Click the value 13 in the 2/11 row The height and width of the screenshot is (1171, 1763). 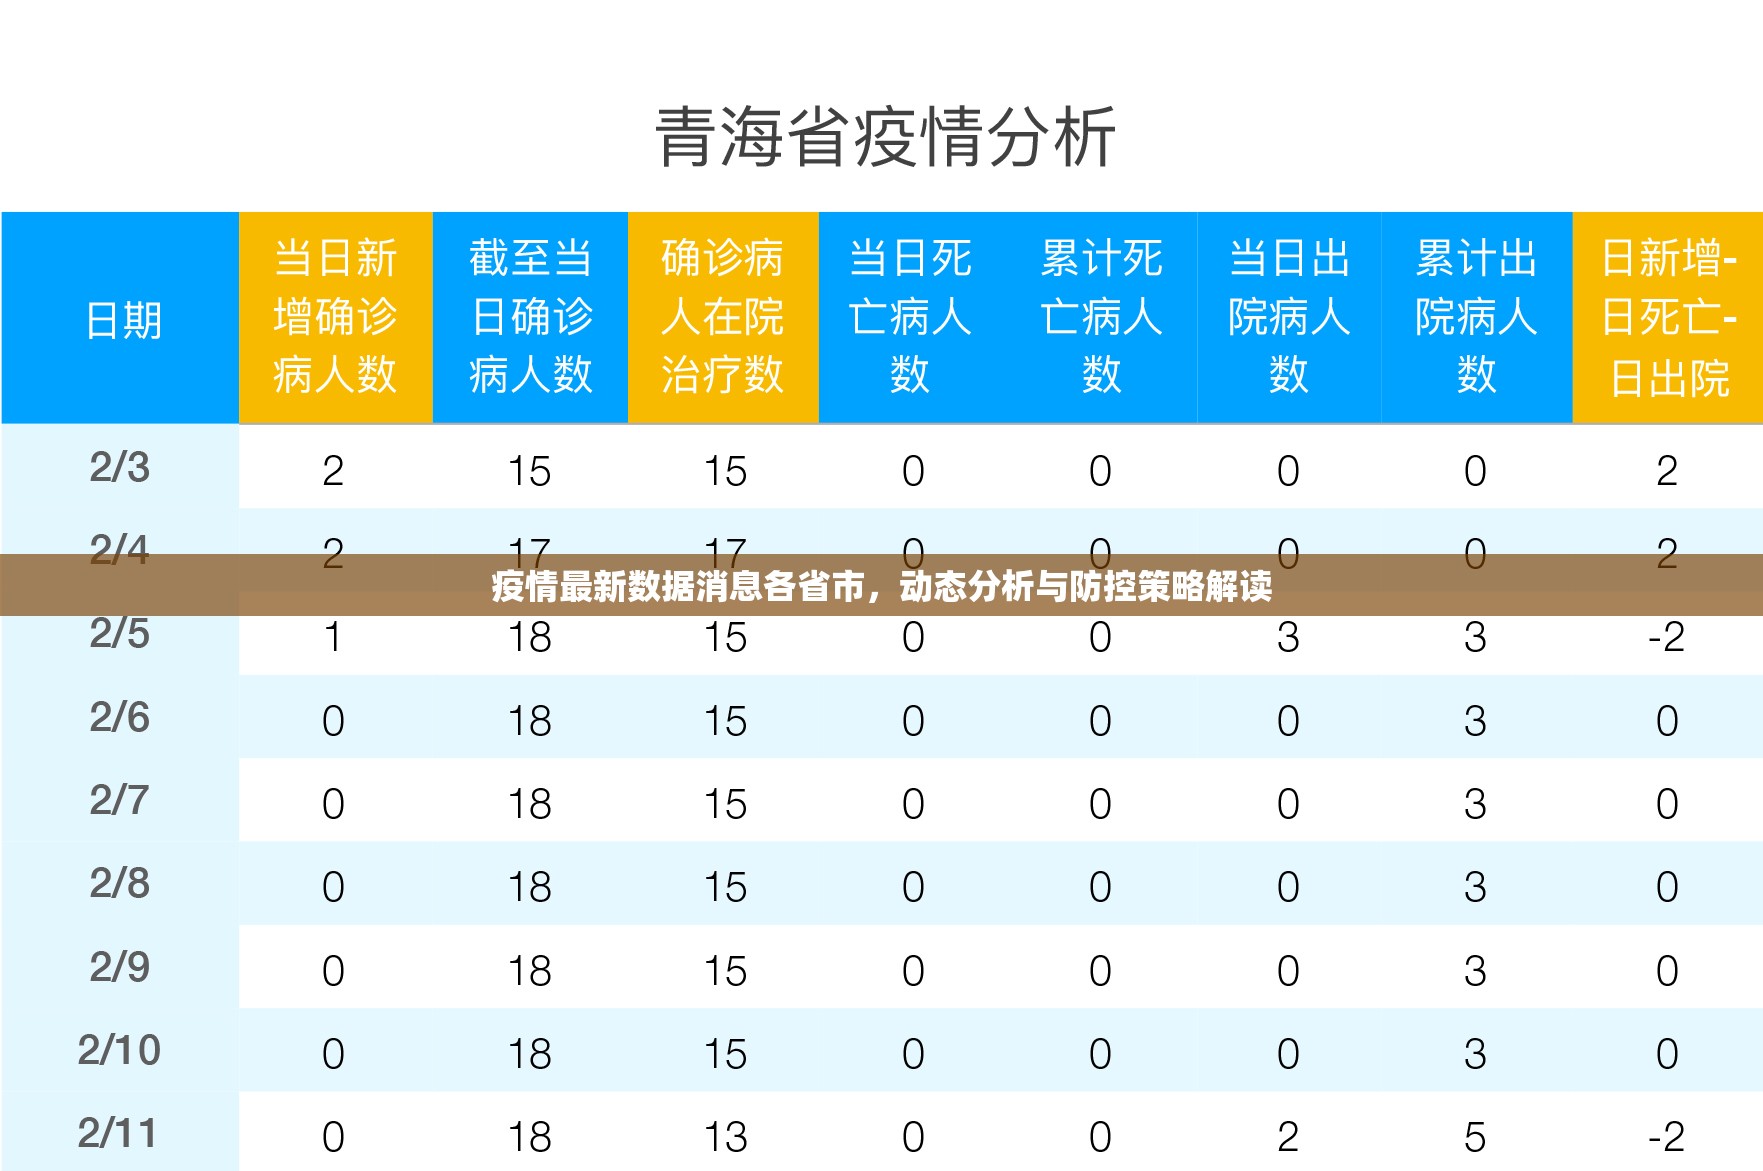click(x=725, y=1137)
